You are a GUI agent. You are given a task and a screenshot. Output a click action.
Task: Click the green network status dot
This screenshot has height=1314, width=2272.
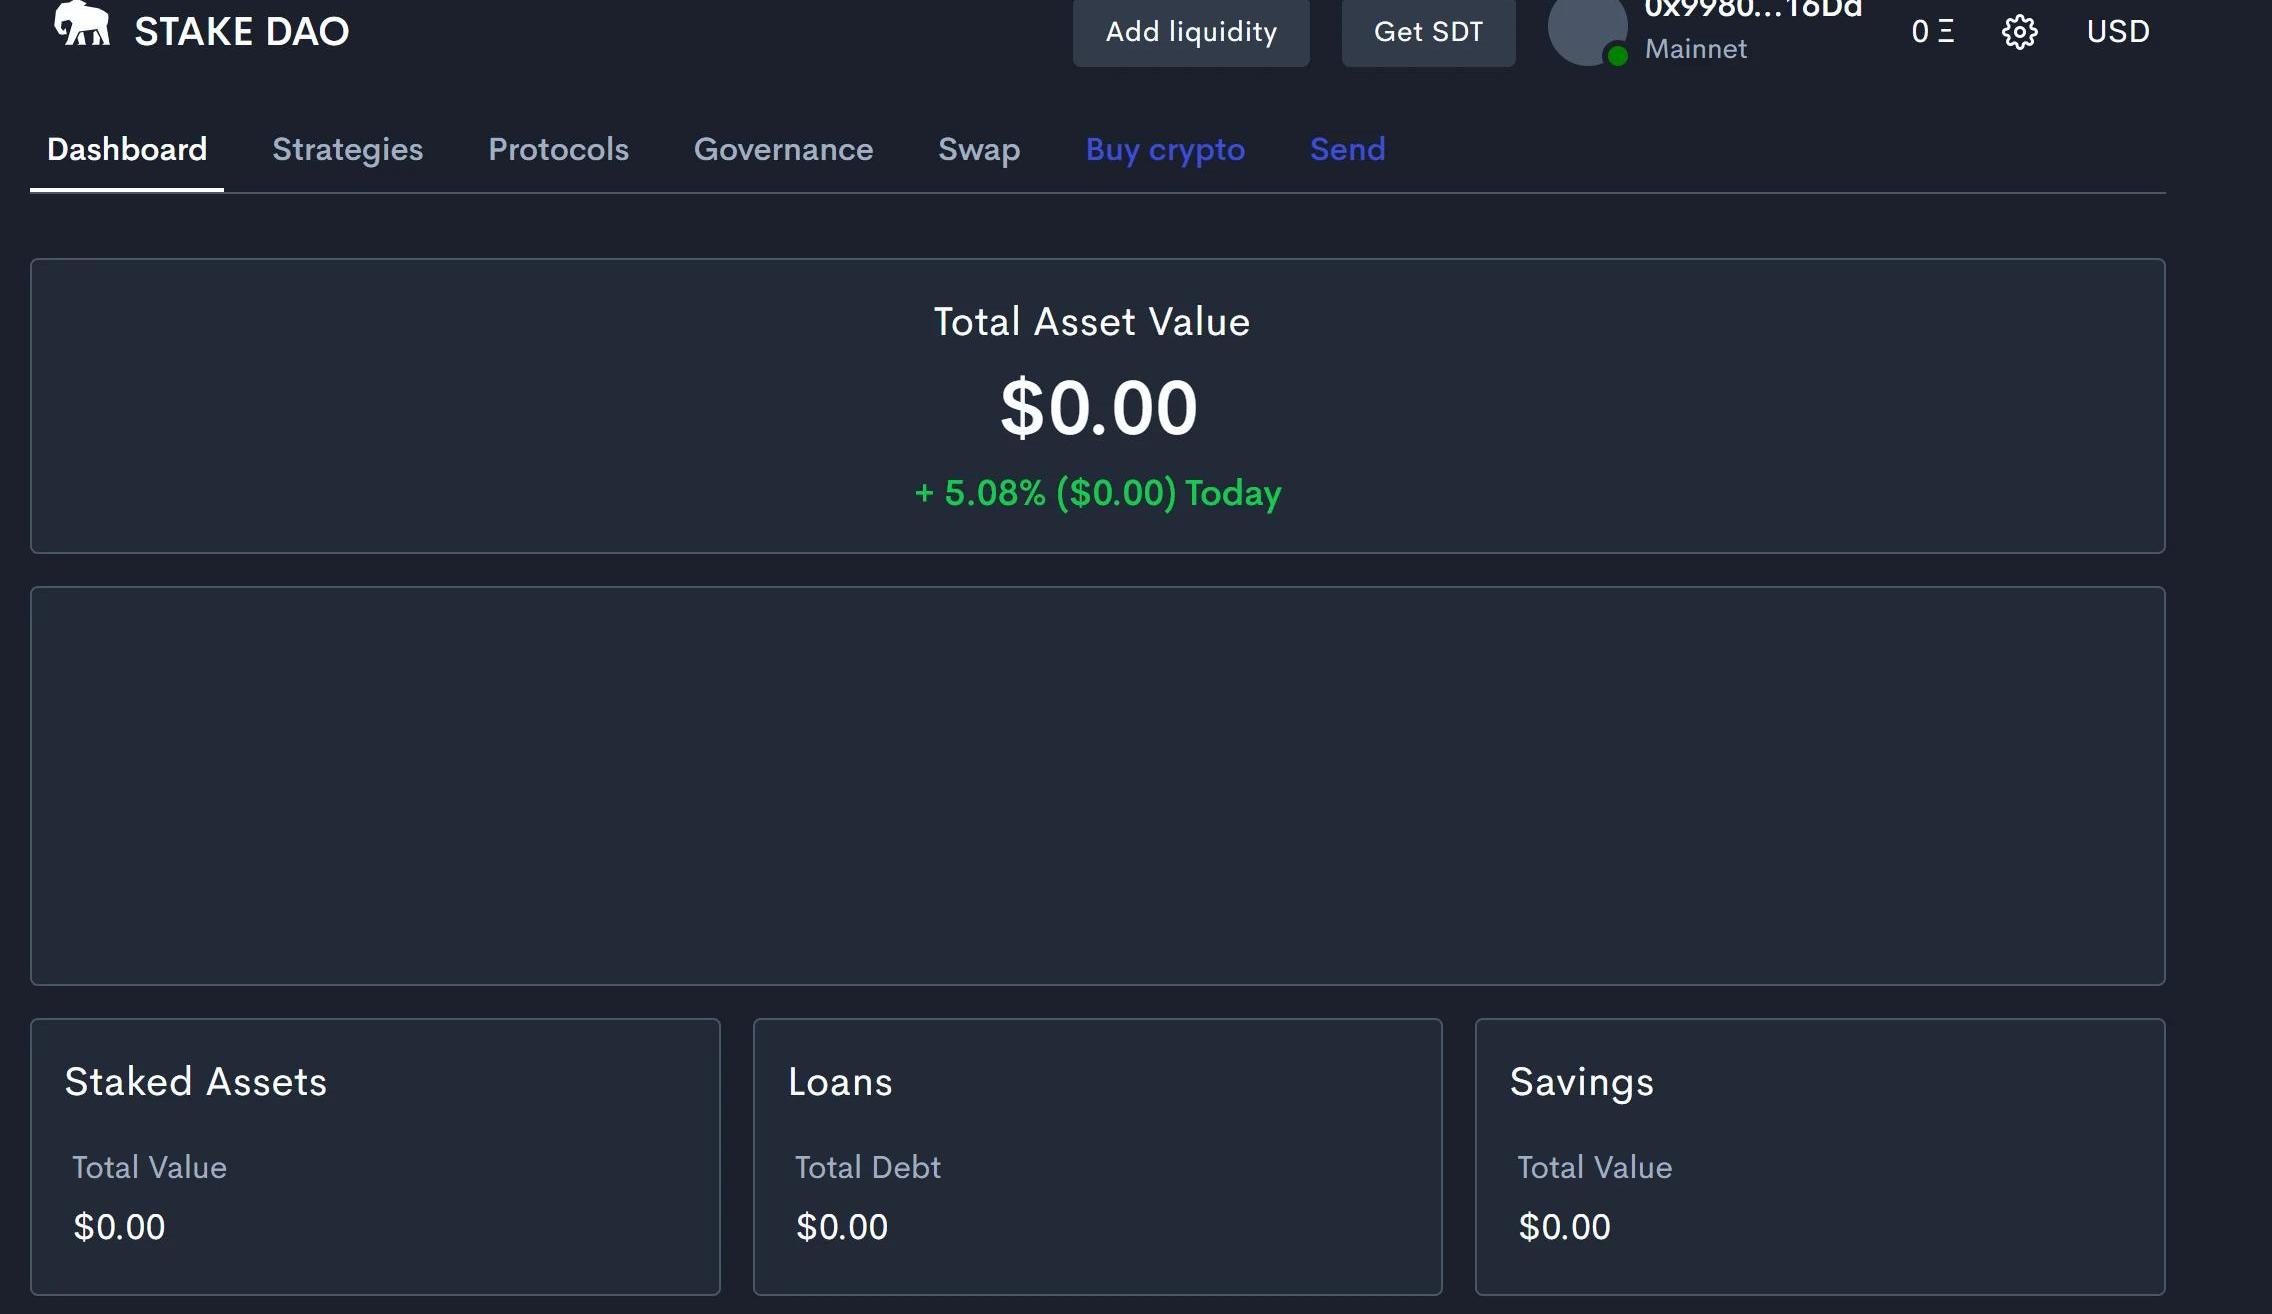click(1617, 56)
